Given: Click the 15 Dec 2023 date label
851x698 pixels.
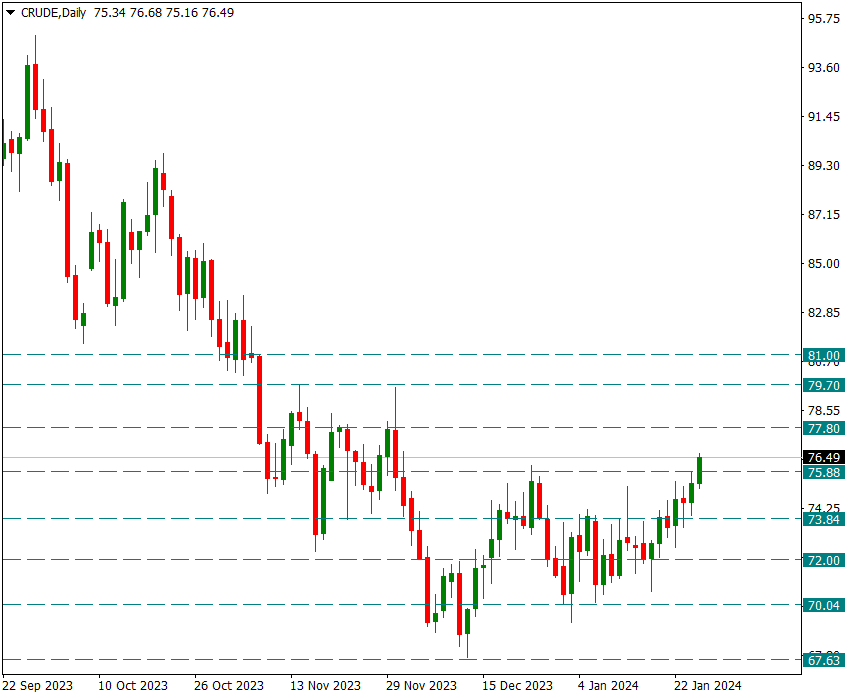Looking at the screenshot, I should click(x=517, y=686).
